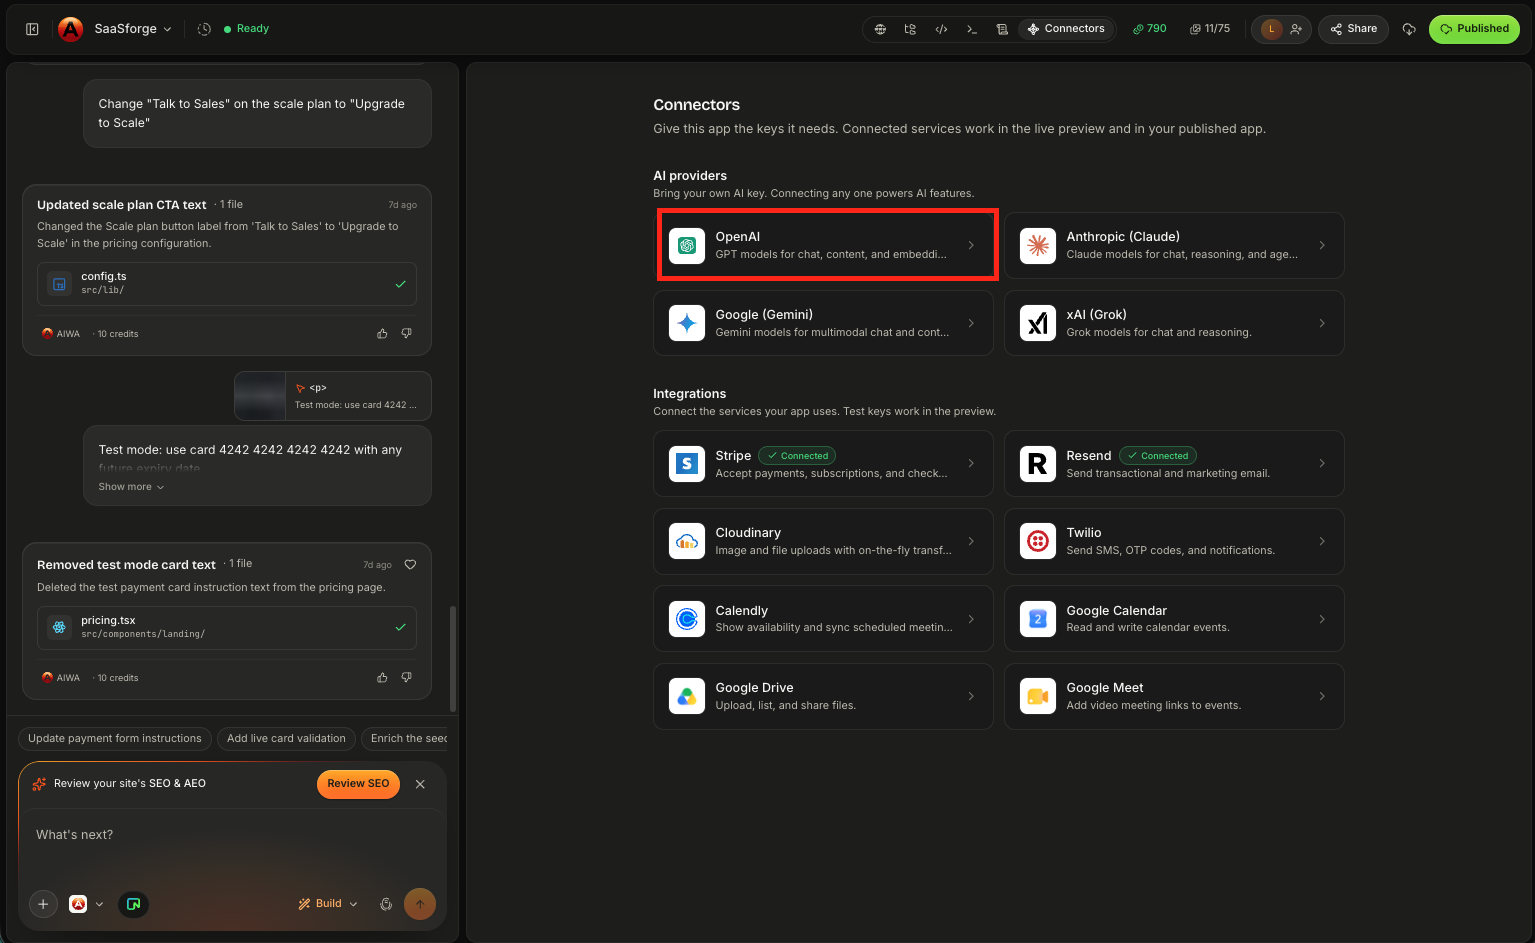1535x943 pixels.
Task: Collapse the left sidebar panel
Action: coord(32,29)
